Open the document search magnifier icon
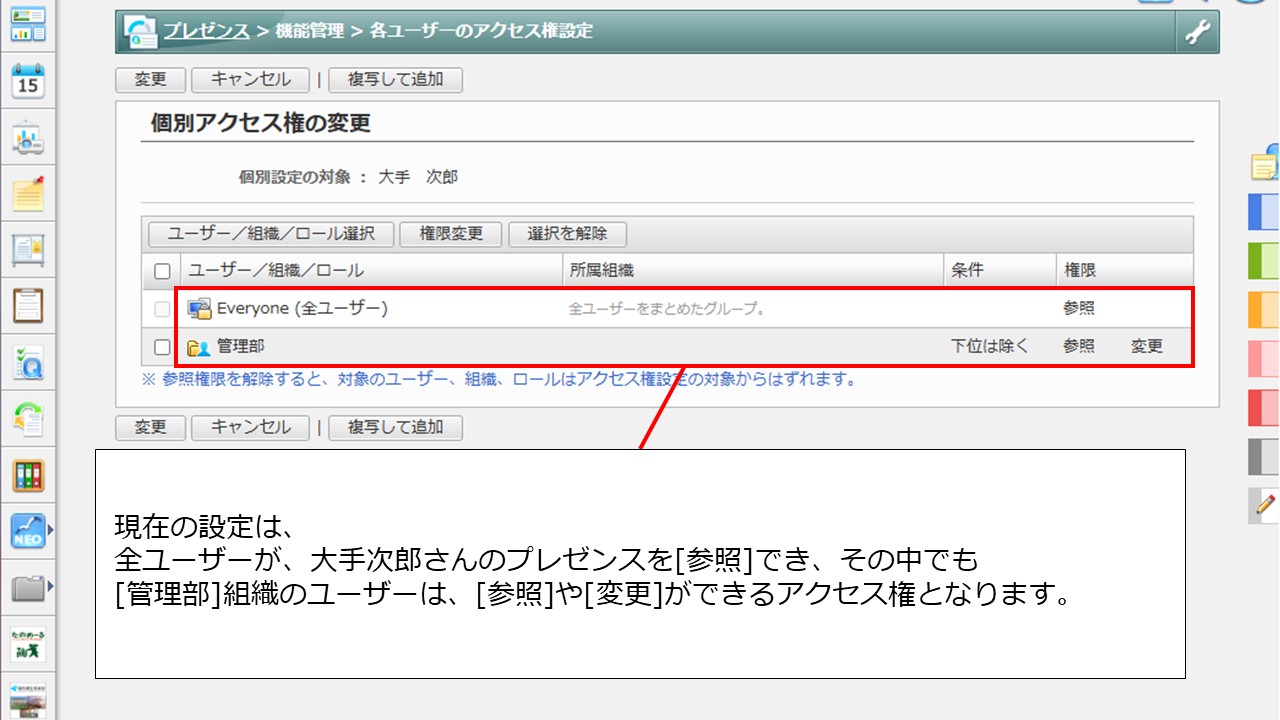1280x720 pixels. point(28,362)
